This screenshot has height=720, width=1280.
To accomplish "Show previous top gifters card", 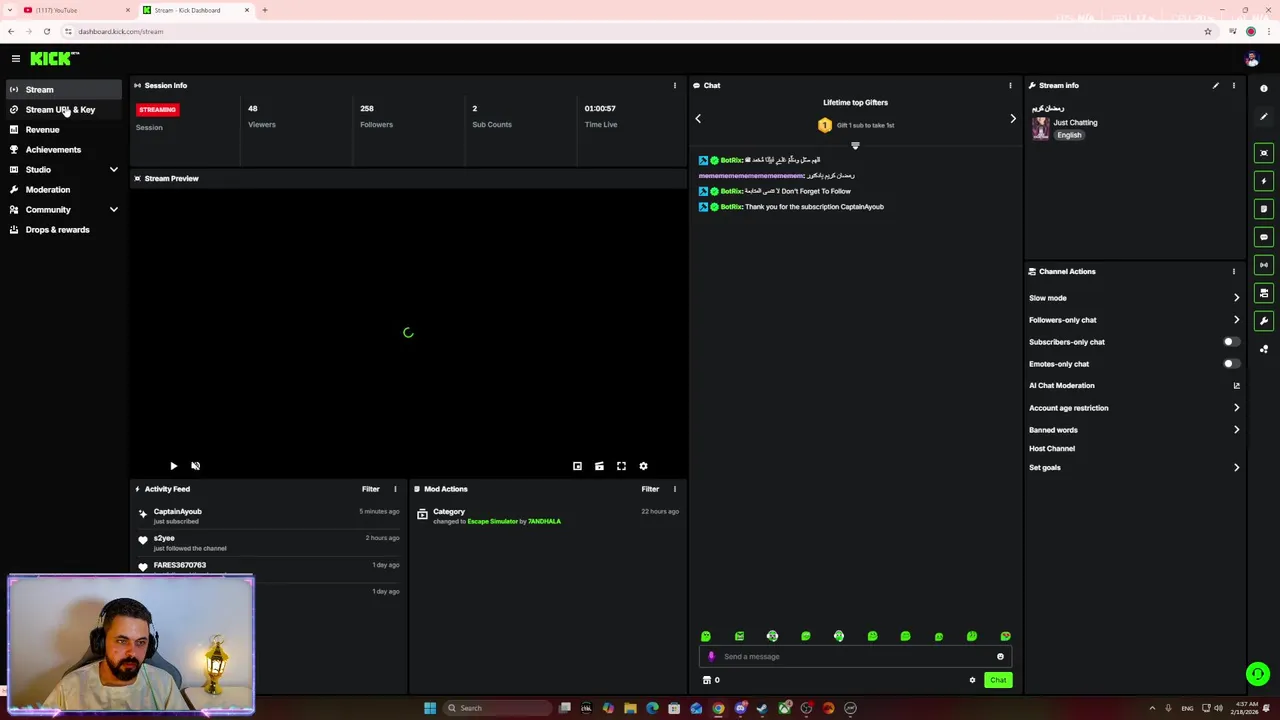I will coord(698,119).
